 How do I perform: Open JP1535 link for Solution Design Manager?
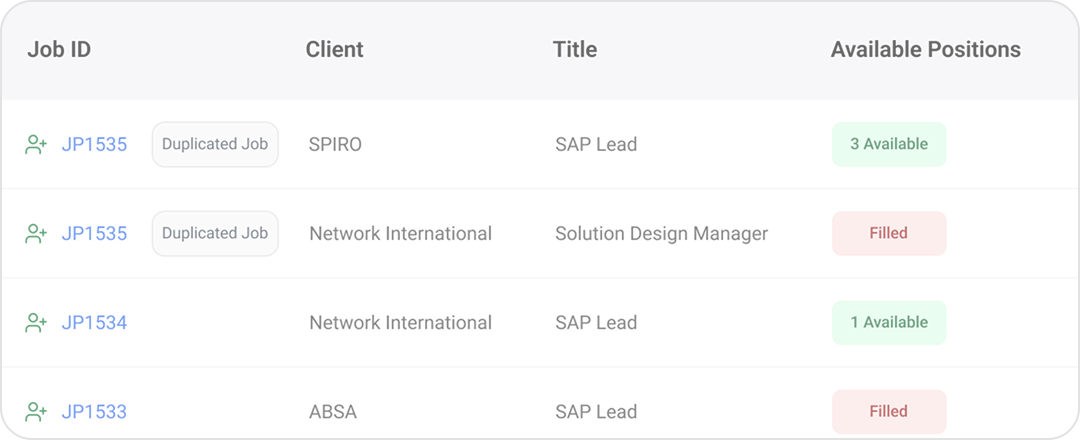(x=94, y=234)
